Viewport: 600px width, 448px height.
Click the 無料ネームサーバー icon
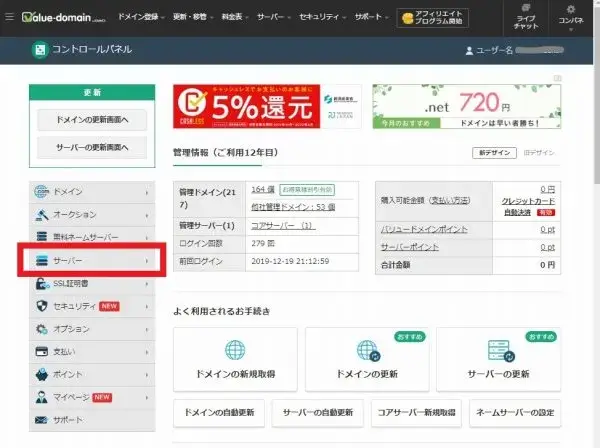[x=41, y=237]
